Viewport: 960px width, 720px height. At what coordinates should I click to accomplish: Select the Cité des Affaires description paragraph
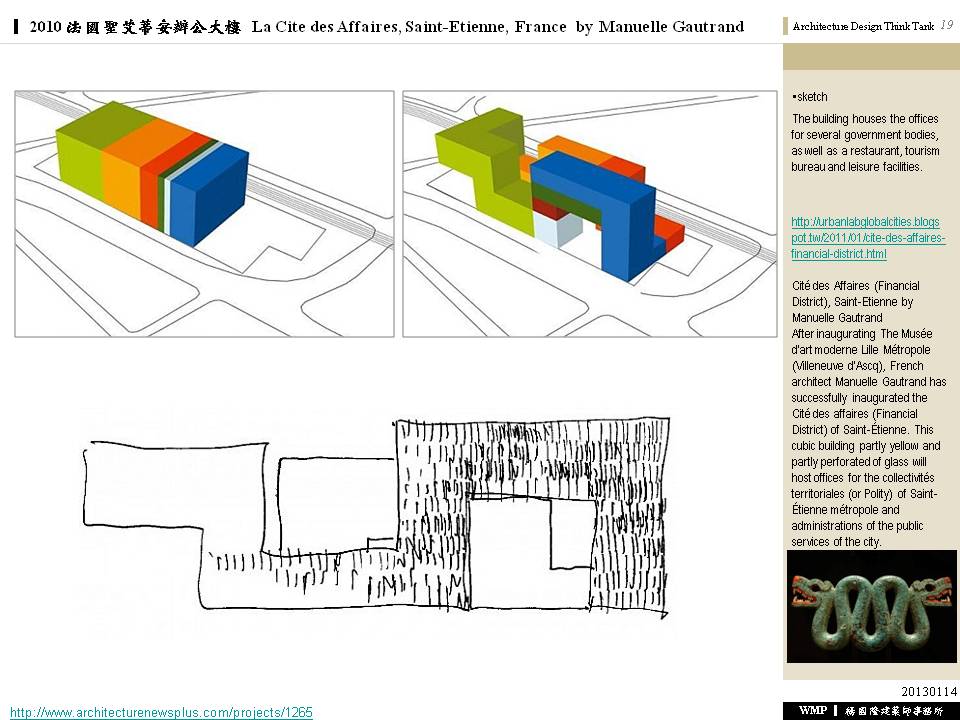pos(866,414)
